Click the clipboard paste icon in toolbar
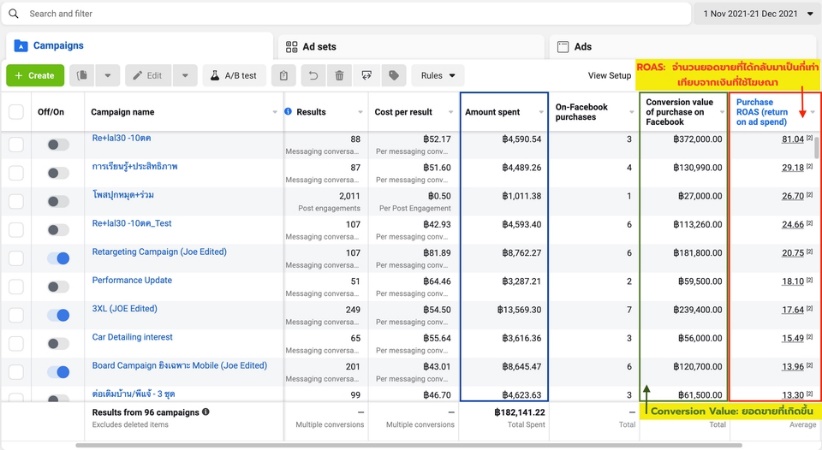Viewport: 822px width, 450px height. [x=285, y=76]
